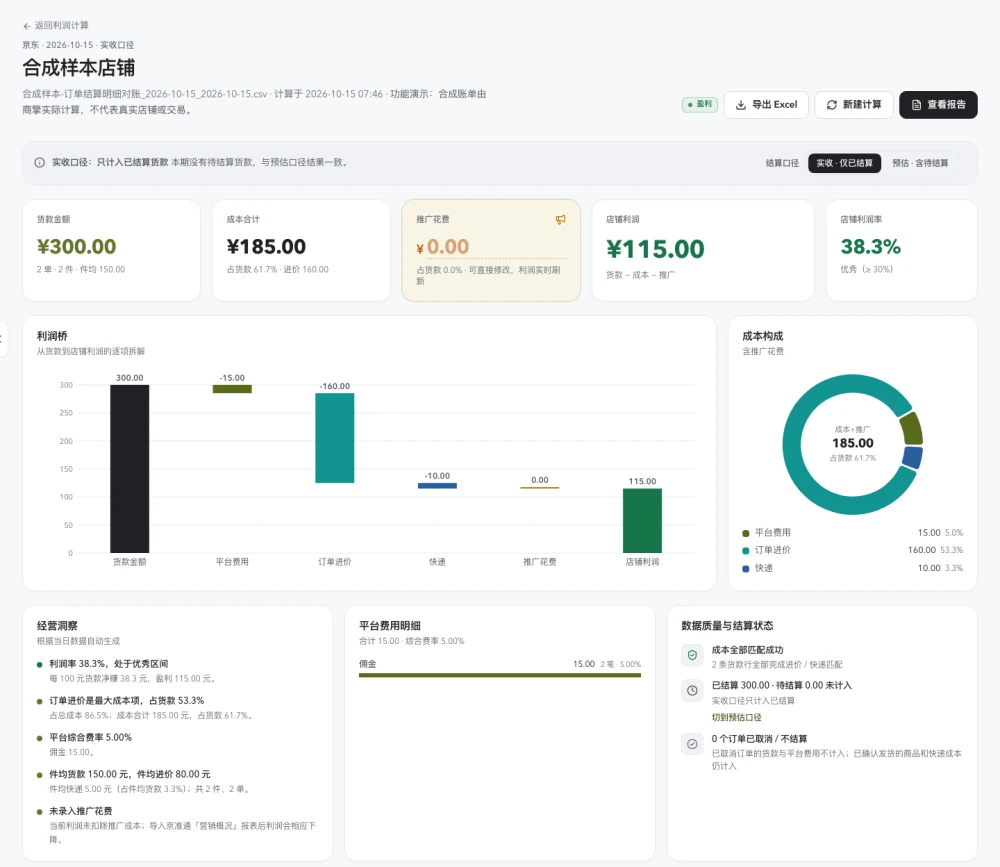Click insight 平台综合费率 5.00%
The height and width of the screenshot is (867, 1000).
pyautogui.click(x=91, y=738)
